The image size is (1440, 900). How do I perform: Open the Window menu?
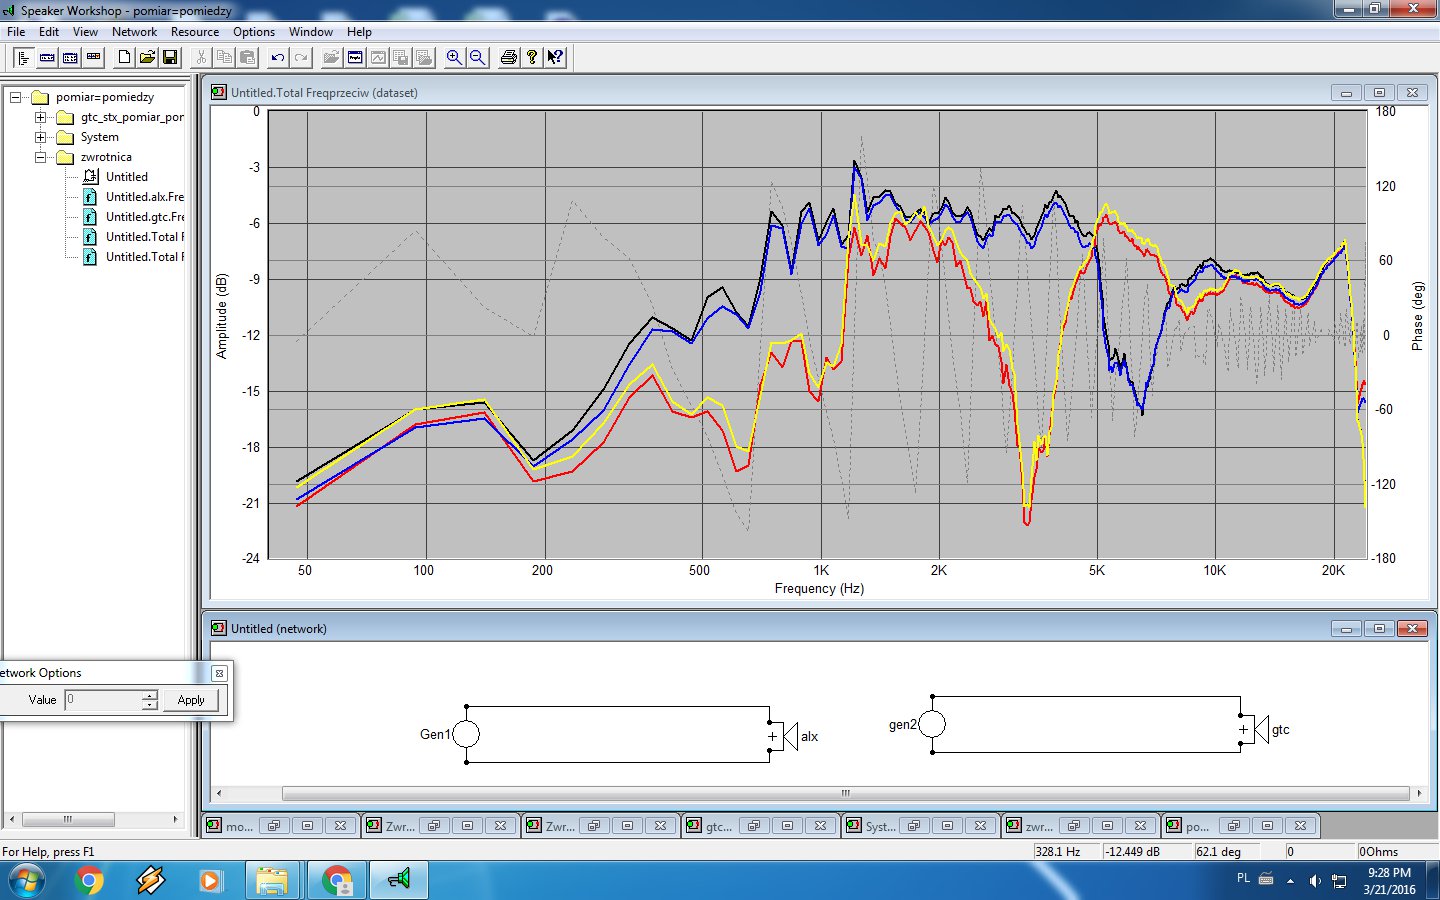[311, 32]
